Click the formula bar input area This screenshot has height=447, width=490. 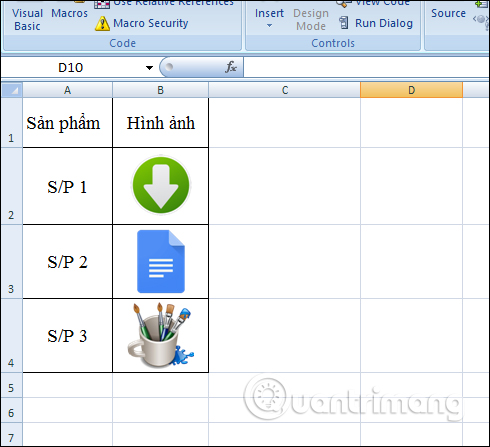(x=366, y=67)
